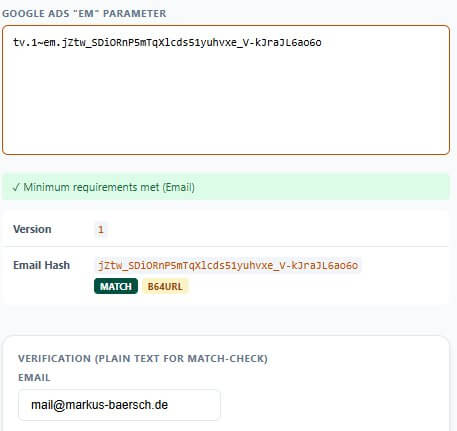Click the checkmark icon in the requirements banner

point(16,187)
